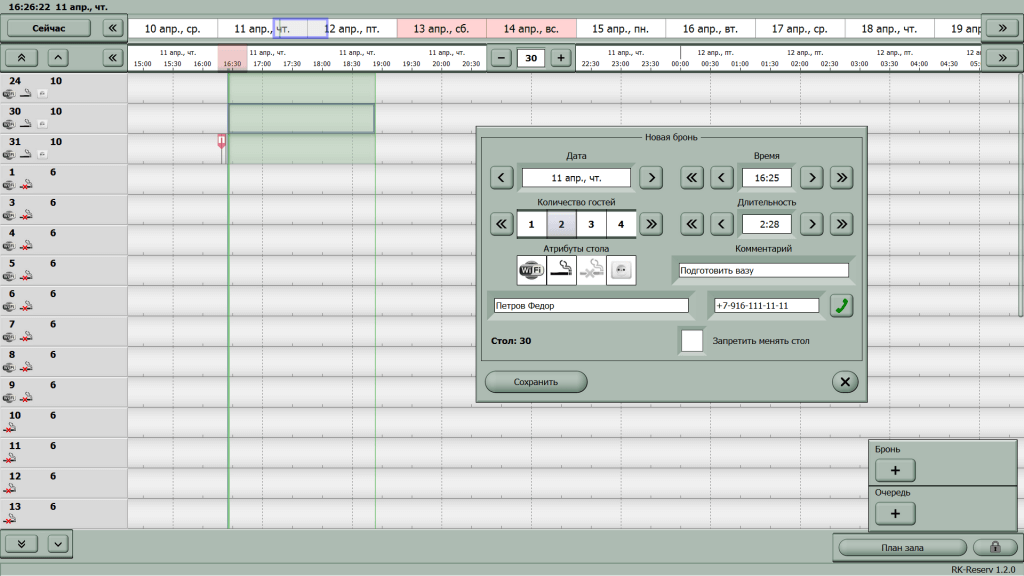The image size is (1024, 576).
Task: Select 1 guest
Action: [532, 224]
